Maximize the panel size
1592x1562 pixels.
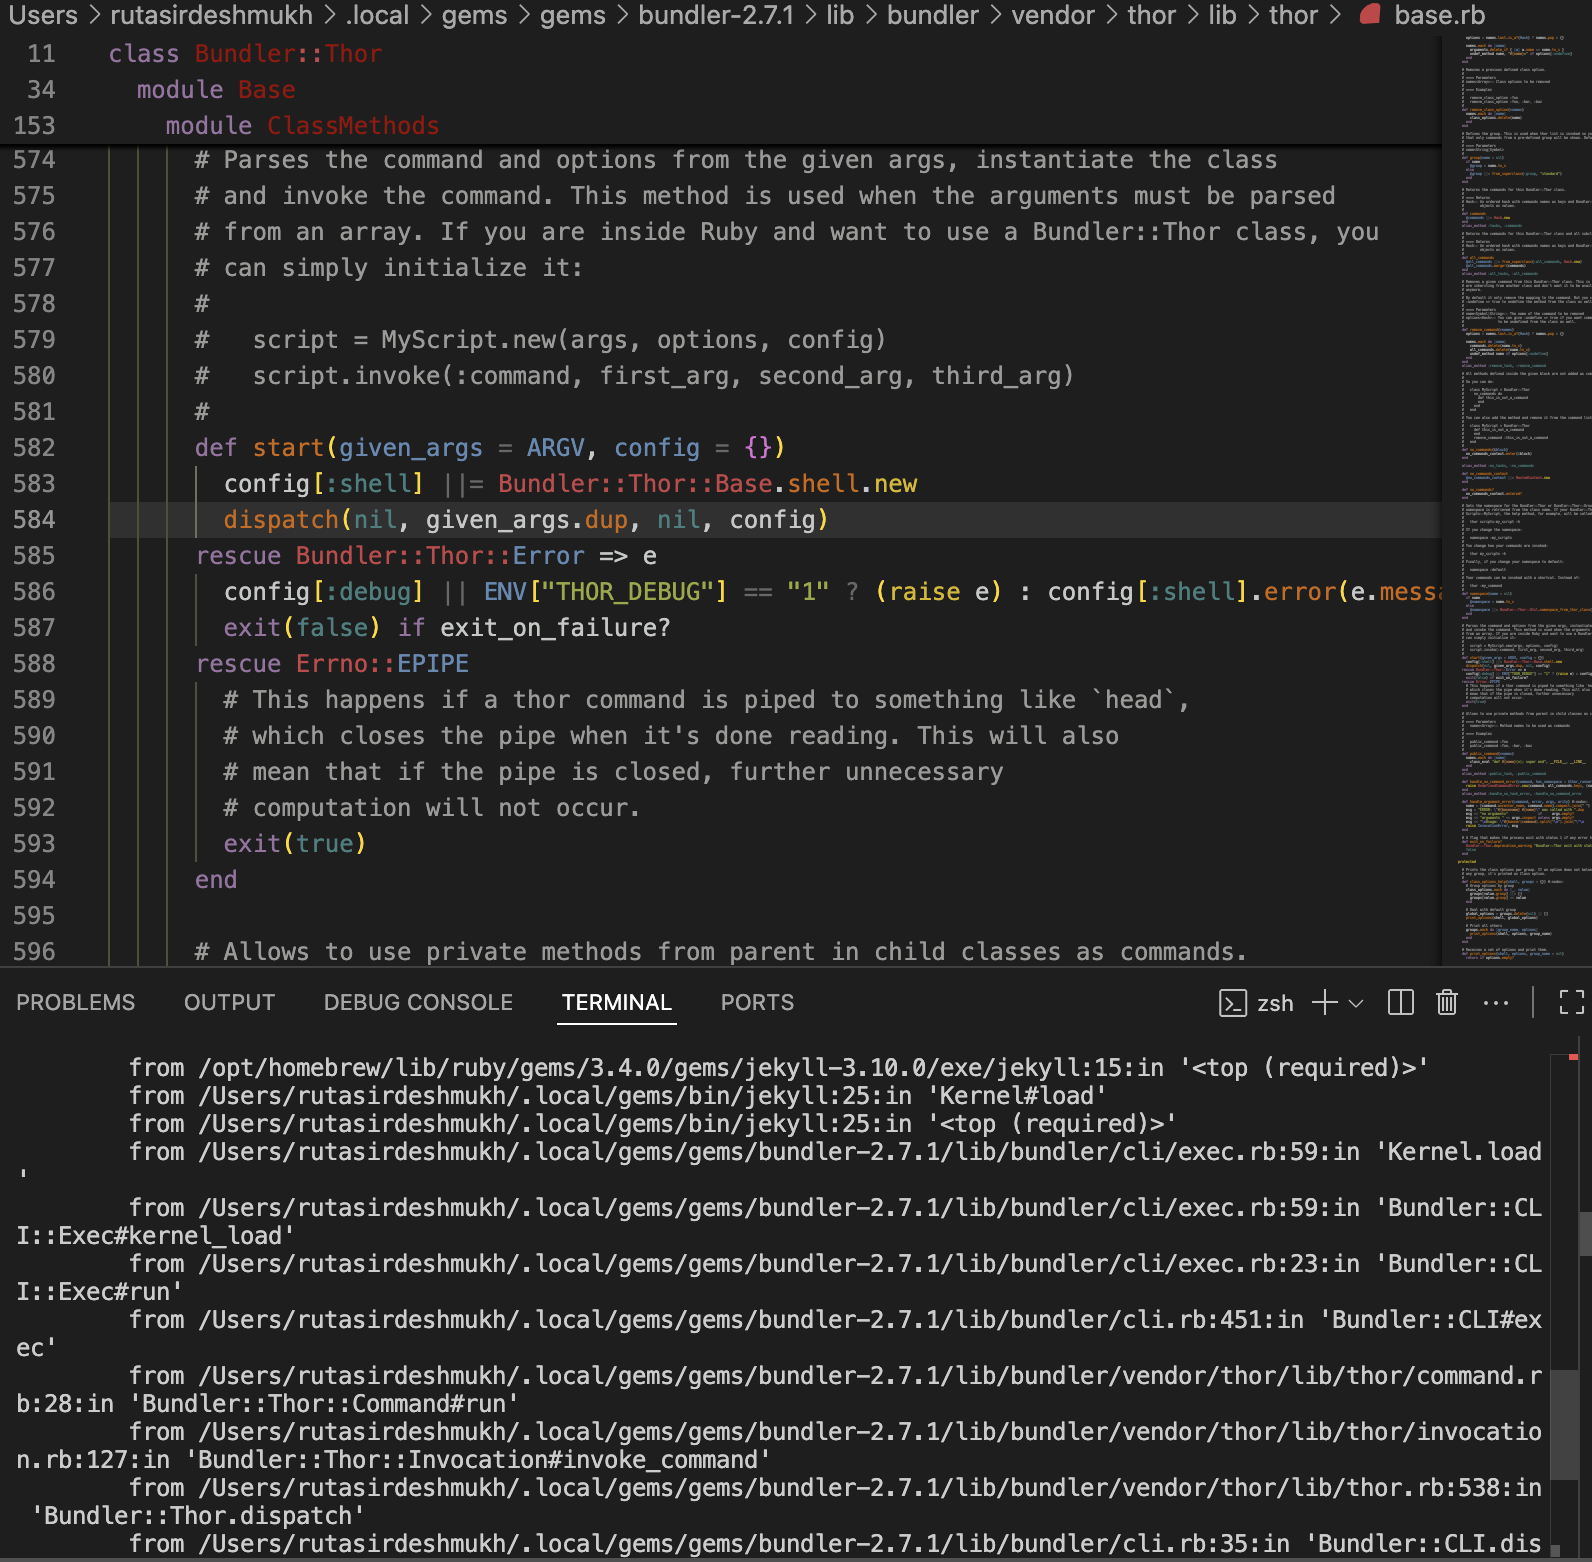1572,1003
